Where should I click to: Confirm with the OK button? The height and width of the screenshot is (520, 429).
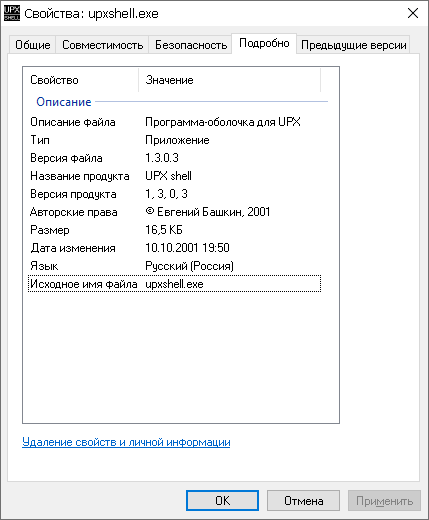point(222,500)
